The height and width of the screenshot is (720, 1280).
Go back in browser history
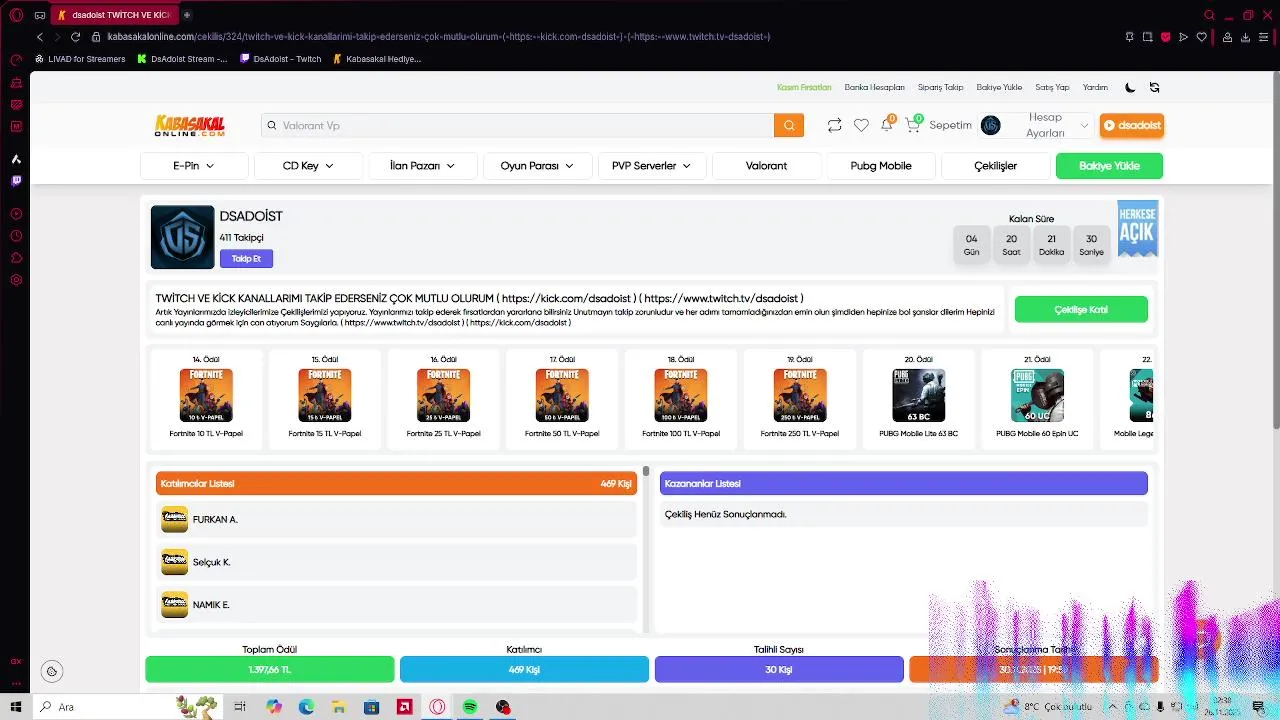tap(40, 37)
